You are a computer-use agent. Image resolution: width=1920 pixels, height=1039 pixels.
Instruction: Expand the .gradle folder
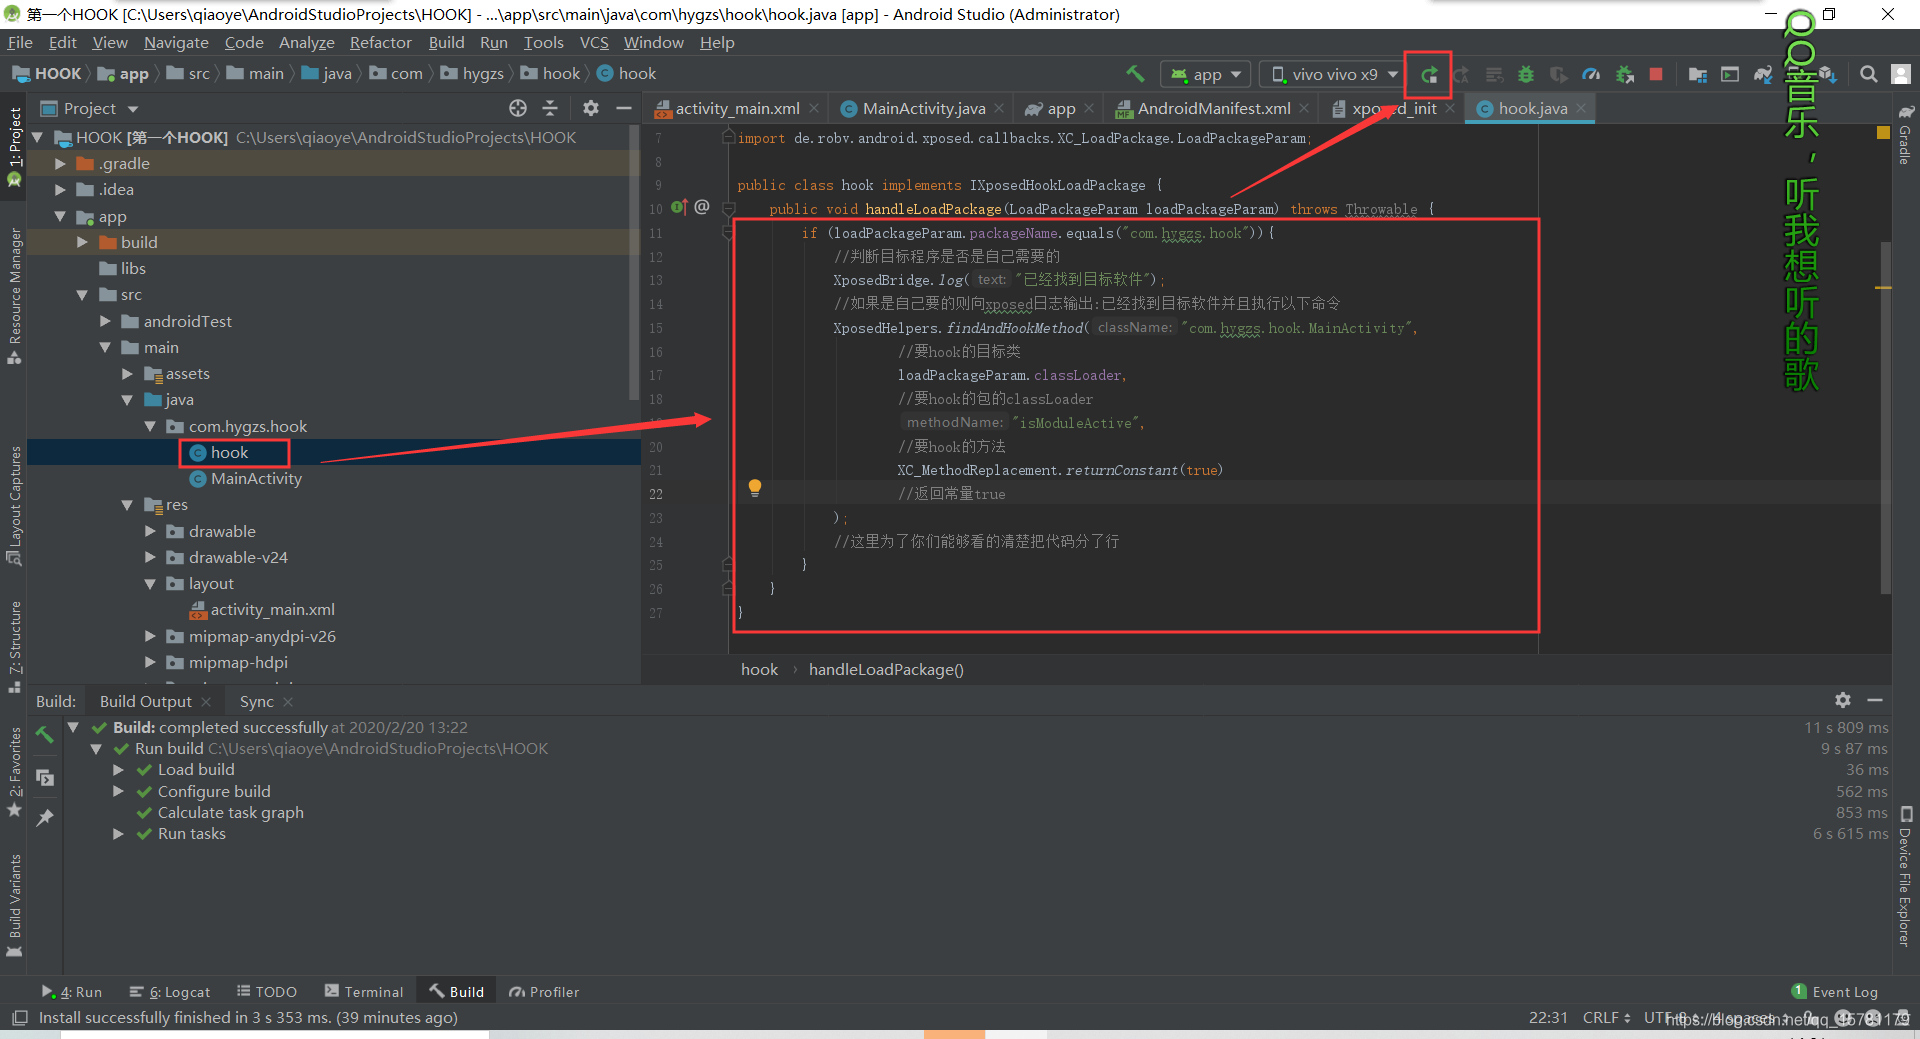(x=61, y=163)
